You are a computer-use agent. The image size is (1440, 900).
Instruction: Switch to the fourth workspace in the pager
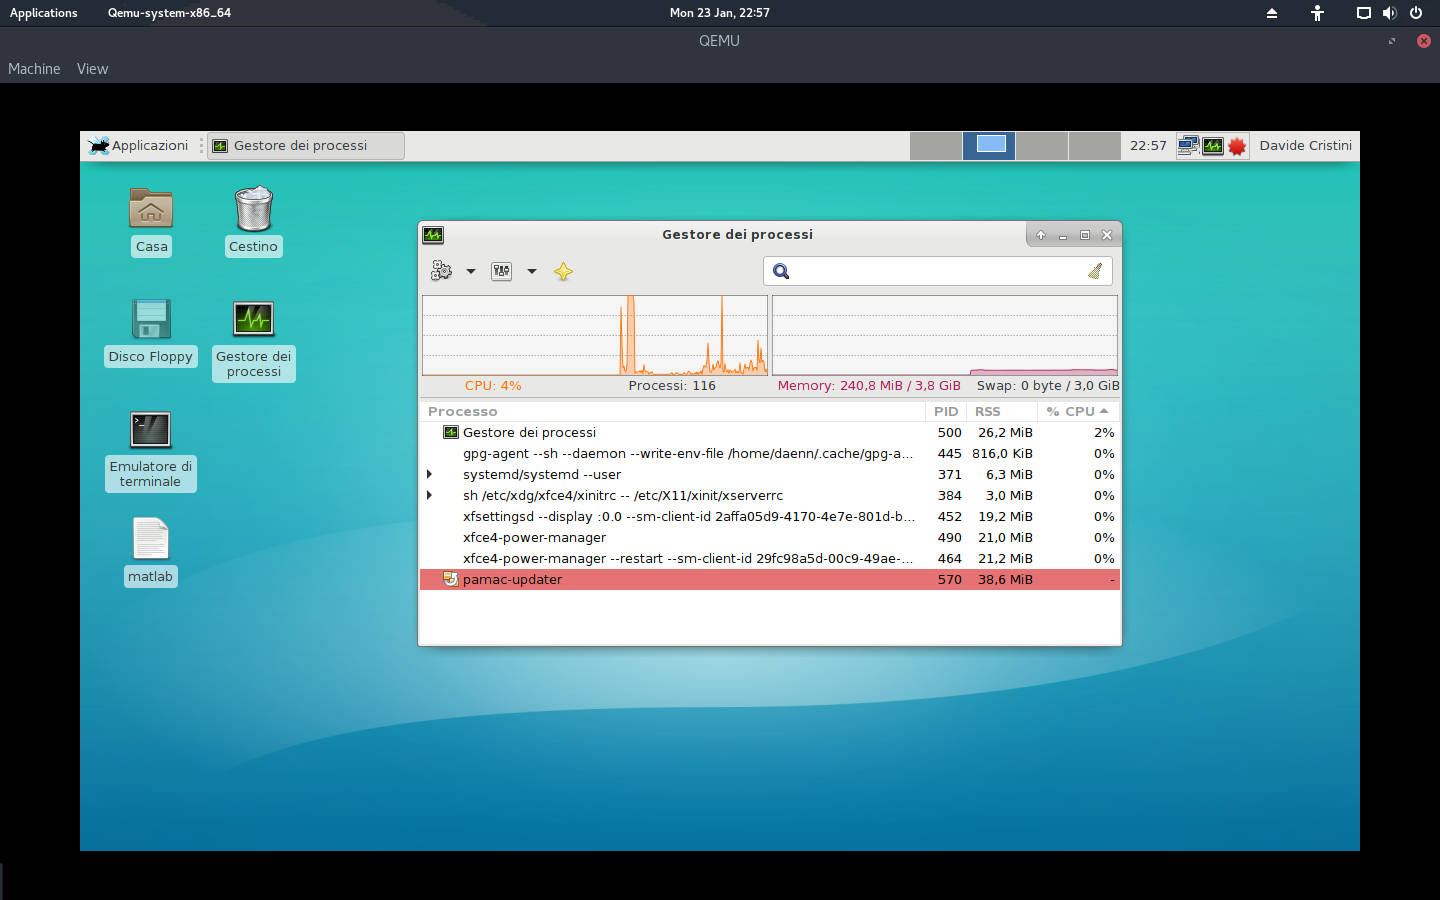[x=1094, y=146]
